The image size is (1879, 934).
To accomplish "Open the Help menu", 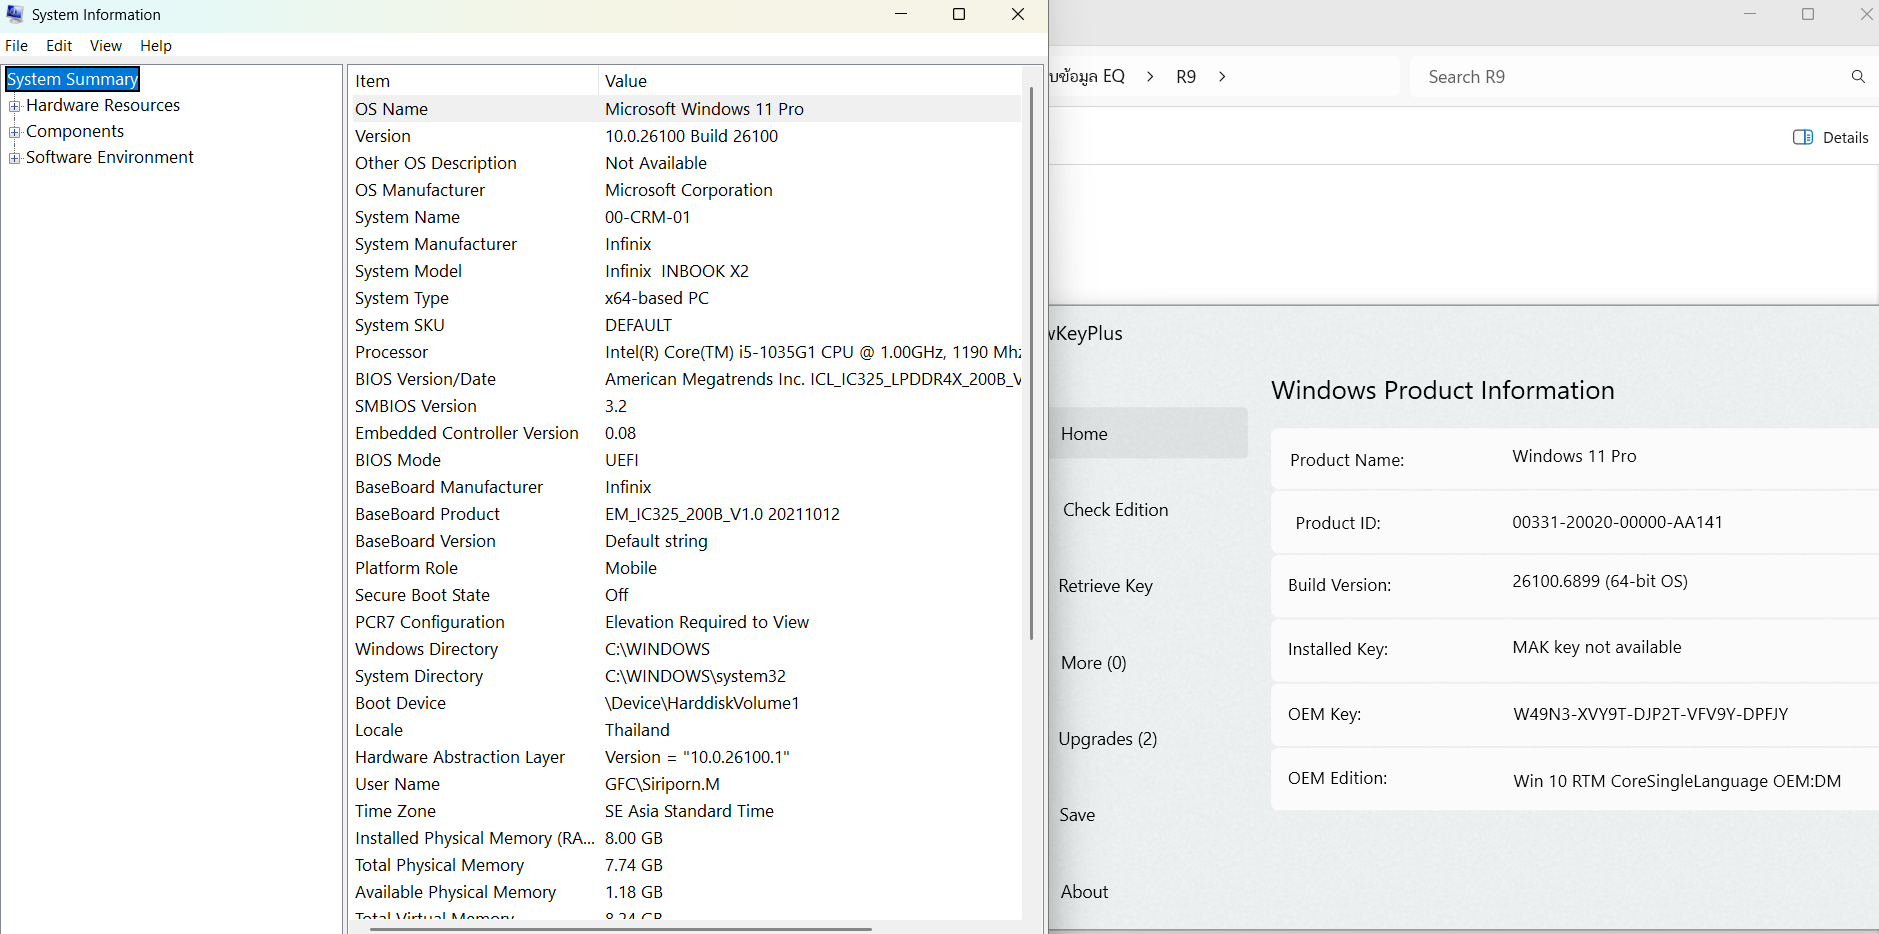I will click(x=155, y=46).
